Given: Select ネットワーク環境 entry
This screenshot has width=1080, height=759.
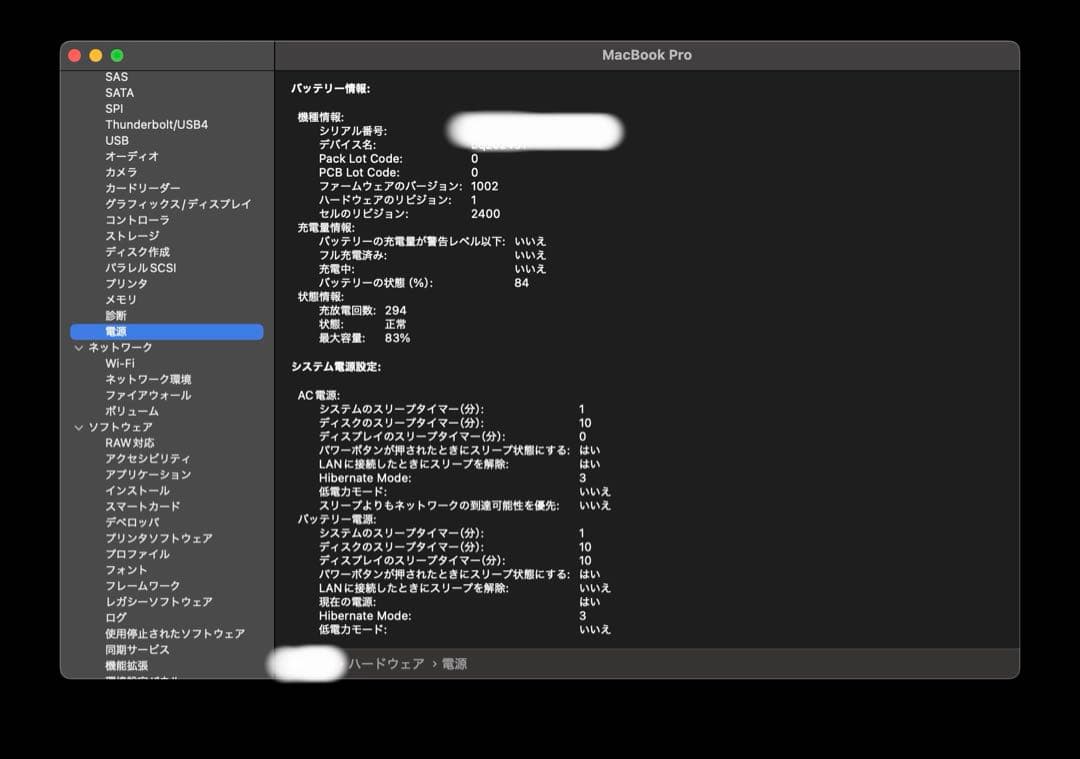Looking at the screenshot, I should [148, 380].
